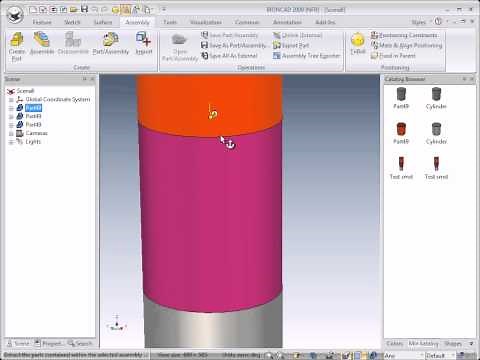Click Positioning Constraints command

tap(404, 35)
